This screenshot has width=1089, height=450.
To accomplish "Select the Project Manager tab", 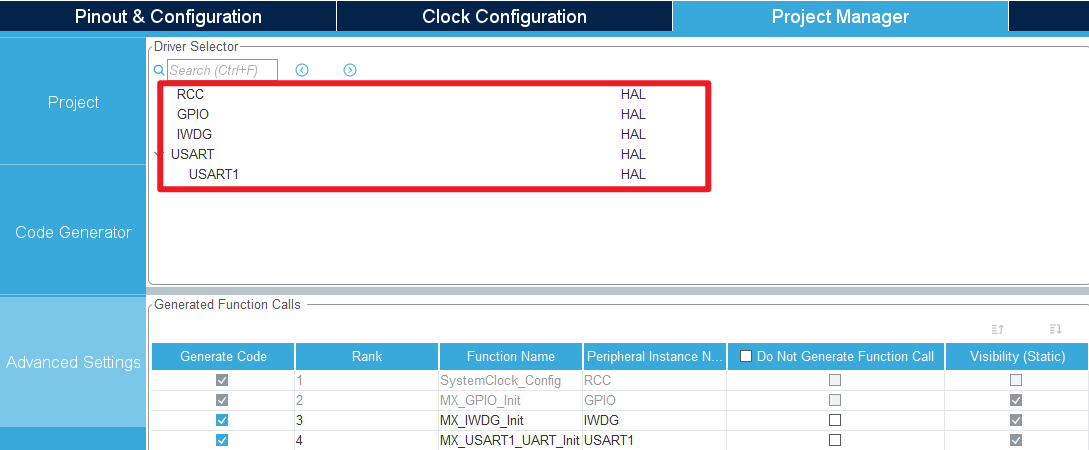I will pos(840,16).
